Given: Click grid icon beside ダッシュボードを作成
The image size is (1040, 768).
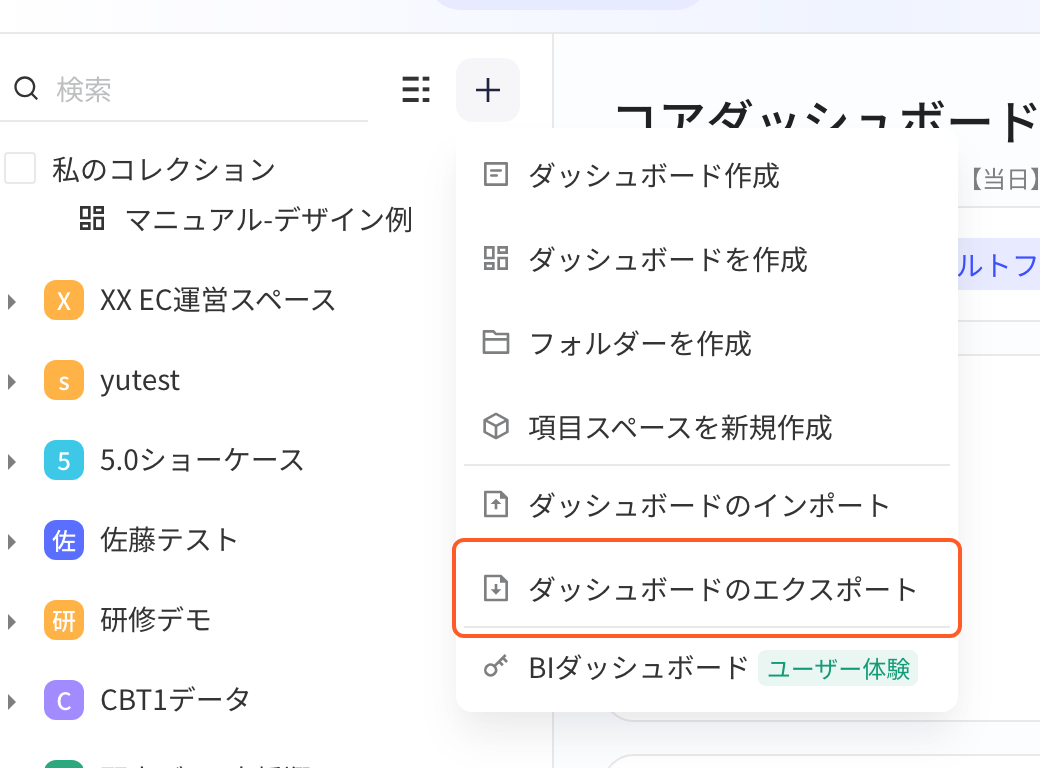Looking at the screenshot, I should click(495, 258).
